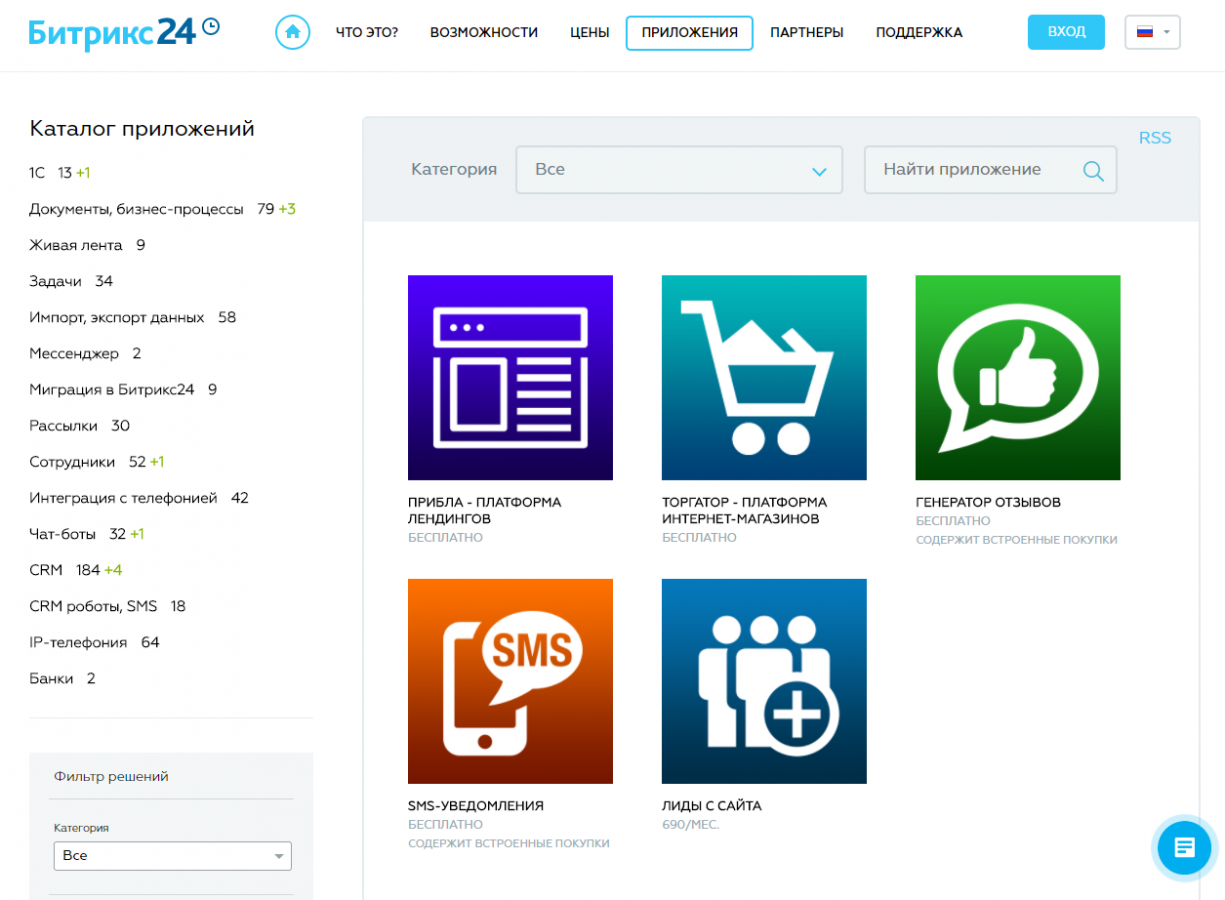Open the Прибла landing platform app icon

(510, 378)
